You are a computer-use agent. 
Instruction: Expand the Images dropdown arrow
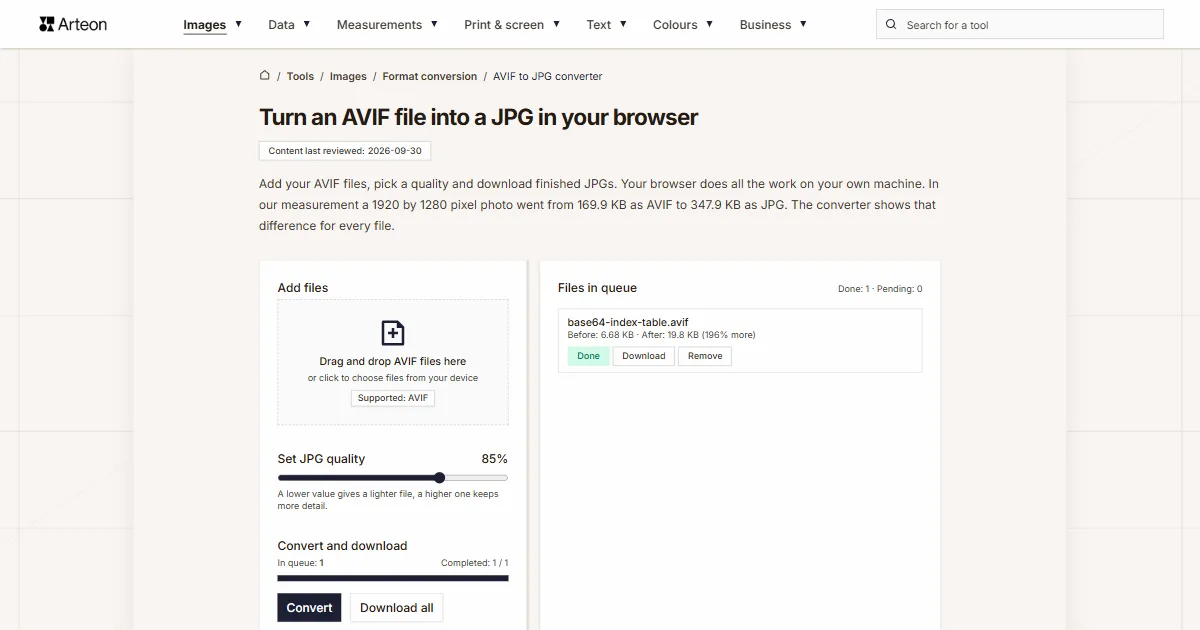(238, 24)
